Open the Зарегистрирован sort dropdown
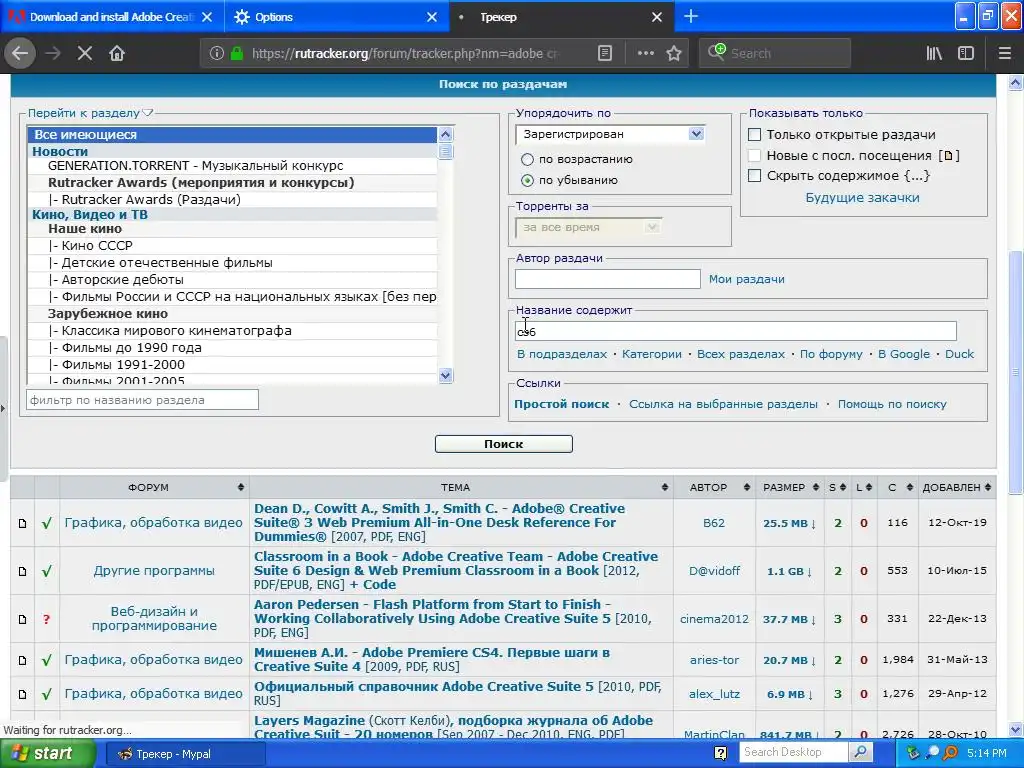Screen dimensions: 1024x768 click(x=610, y=134)
